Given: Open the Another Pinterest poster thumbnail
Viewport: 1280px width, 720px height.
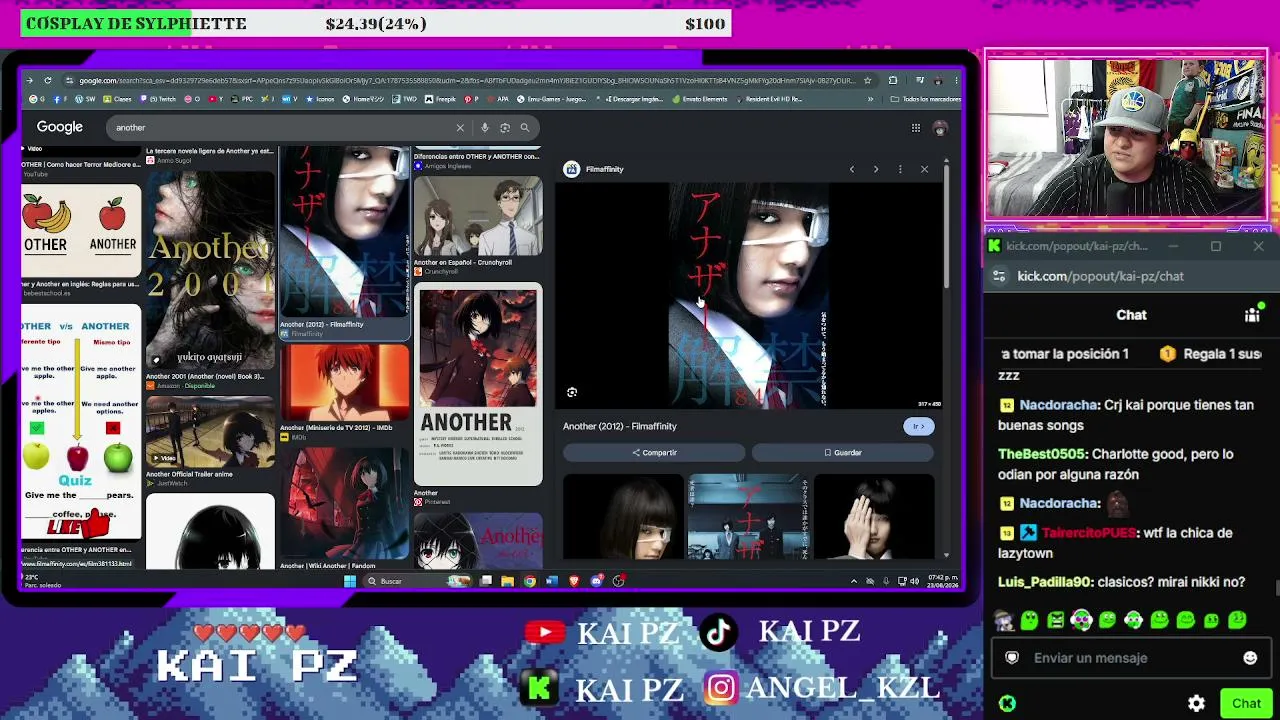Looking at the screenshot, I should coord(478,384).
